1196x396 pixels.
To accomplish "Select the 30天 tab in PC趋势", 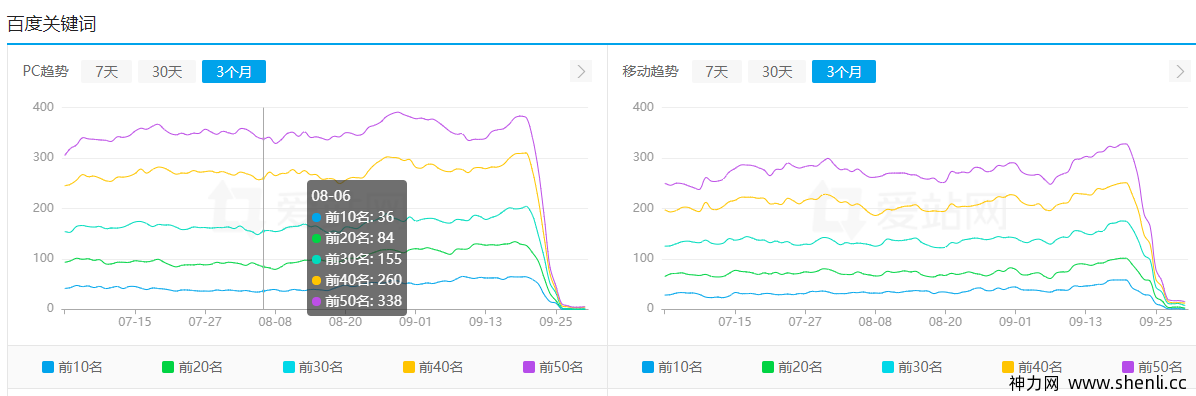I will [x=167, y=72].
